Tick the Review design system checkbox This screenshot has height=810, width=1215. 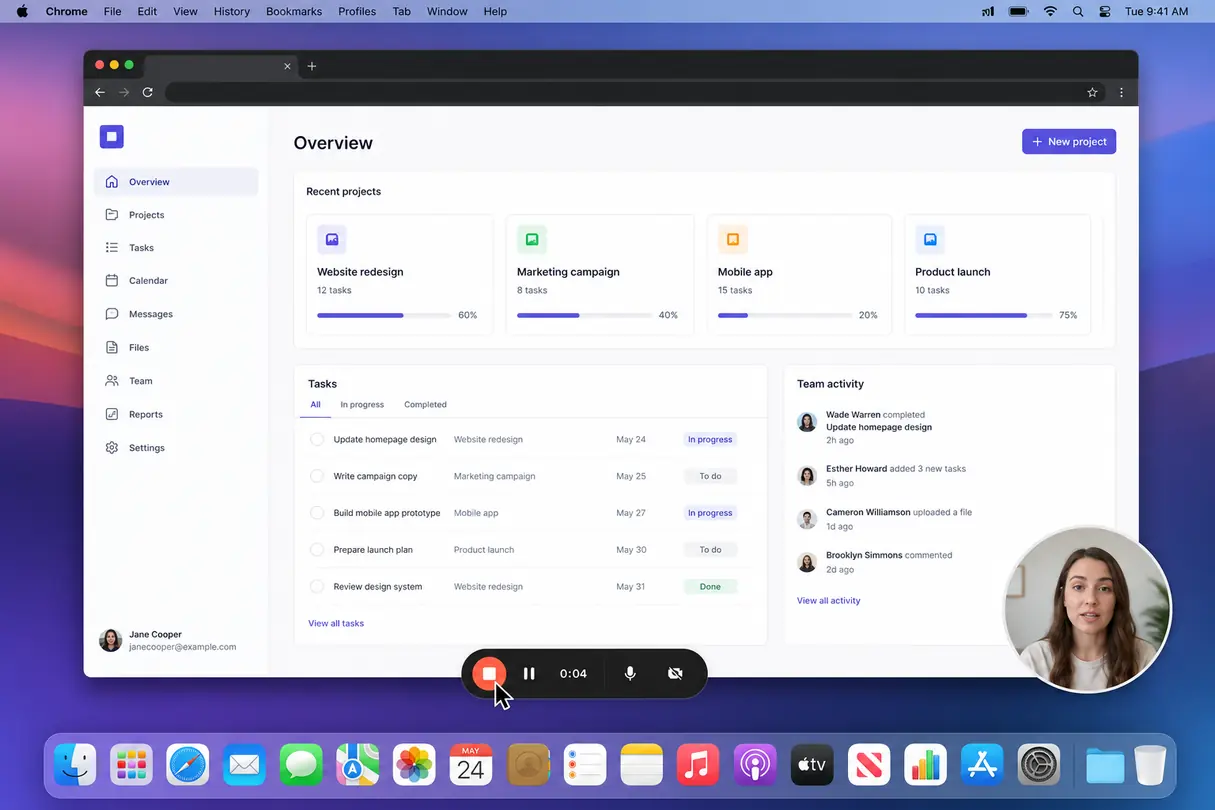point(317,587)
